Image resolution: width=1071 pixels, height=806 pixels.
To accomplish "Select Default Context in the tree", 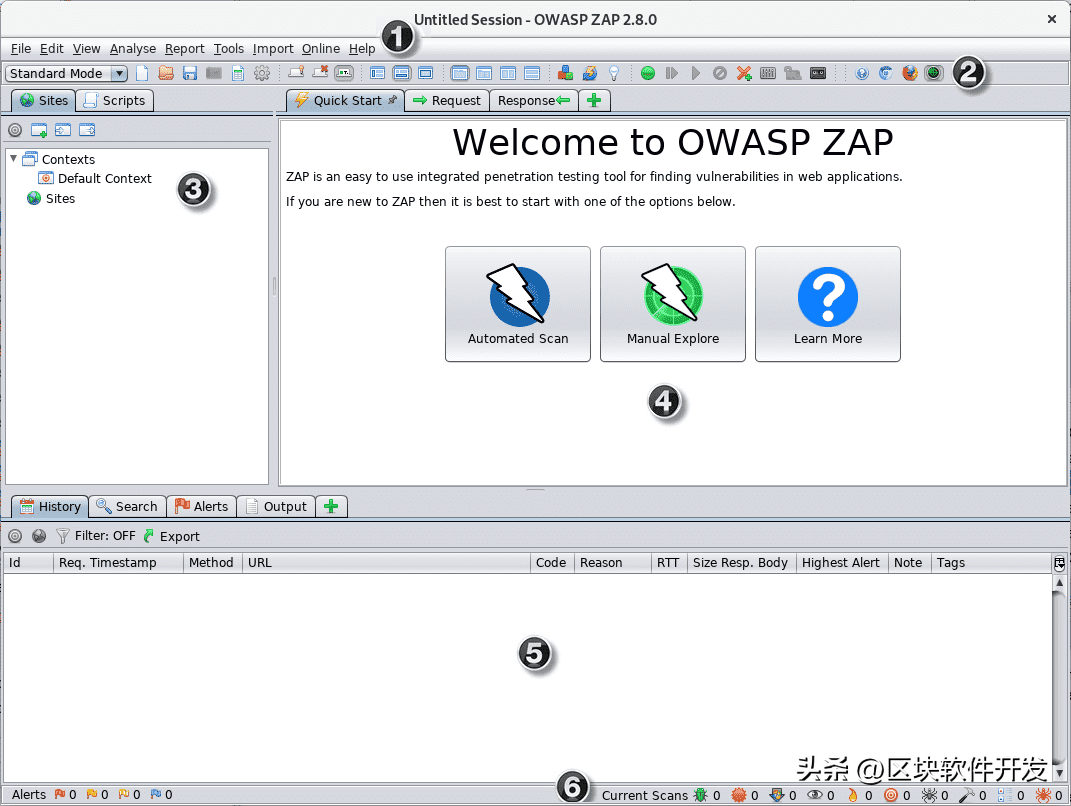I will click(104, 178).
